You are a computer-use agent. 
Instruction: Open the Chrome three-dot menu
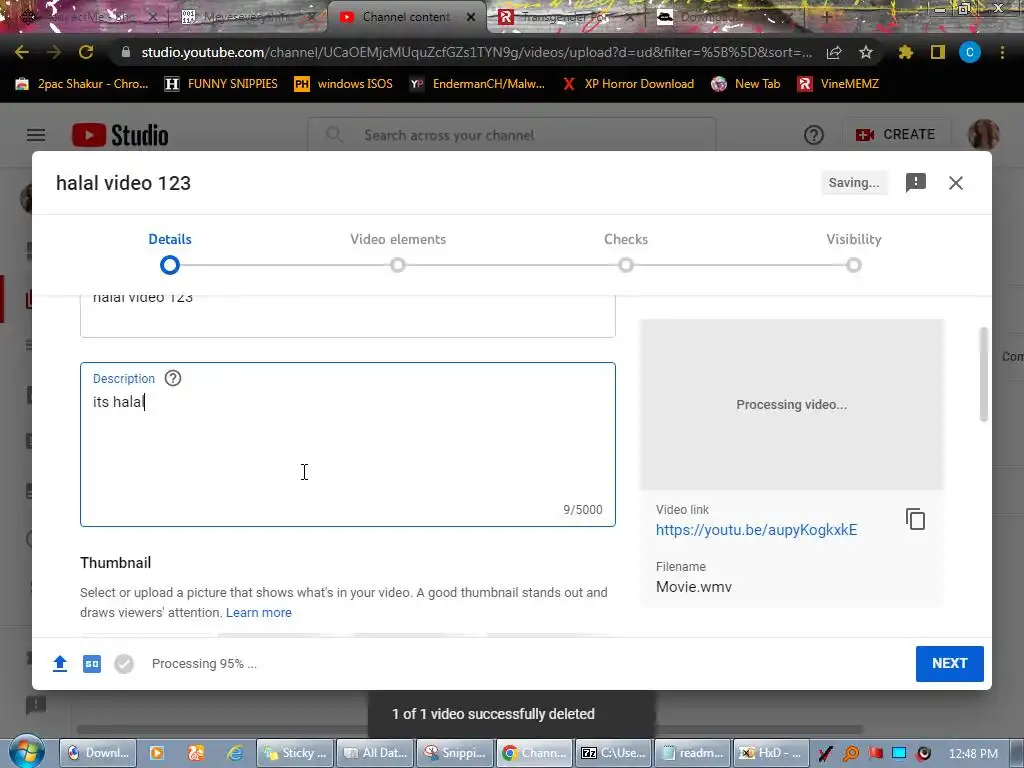1002,52
